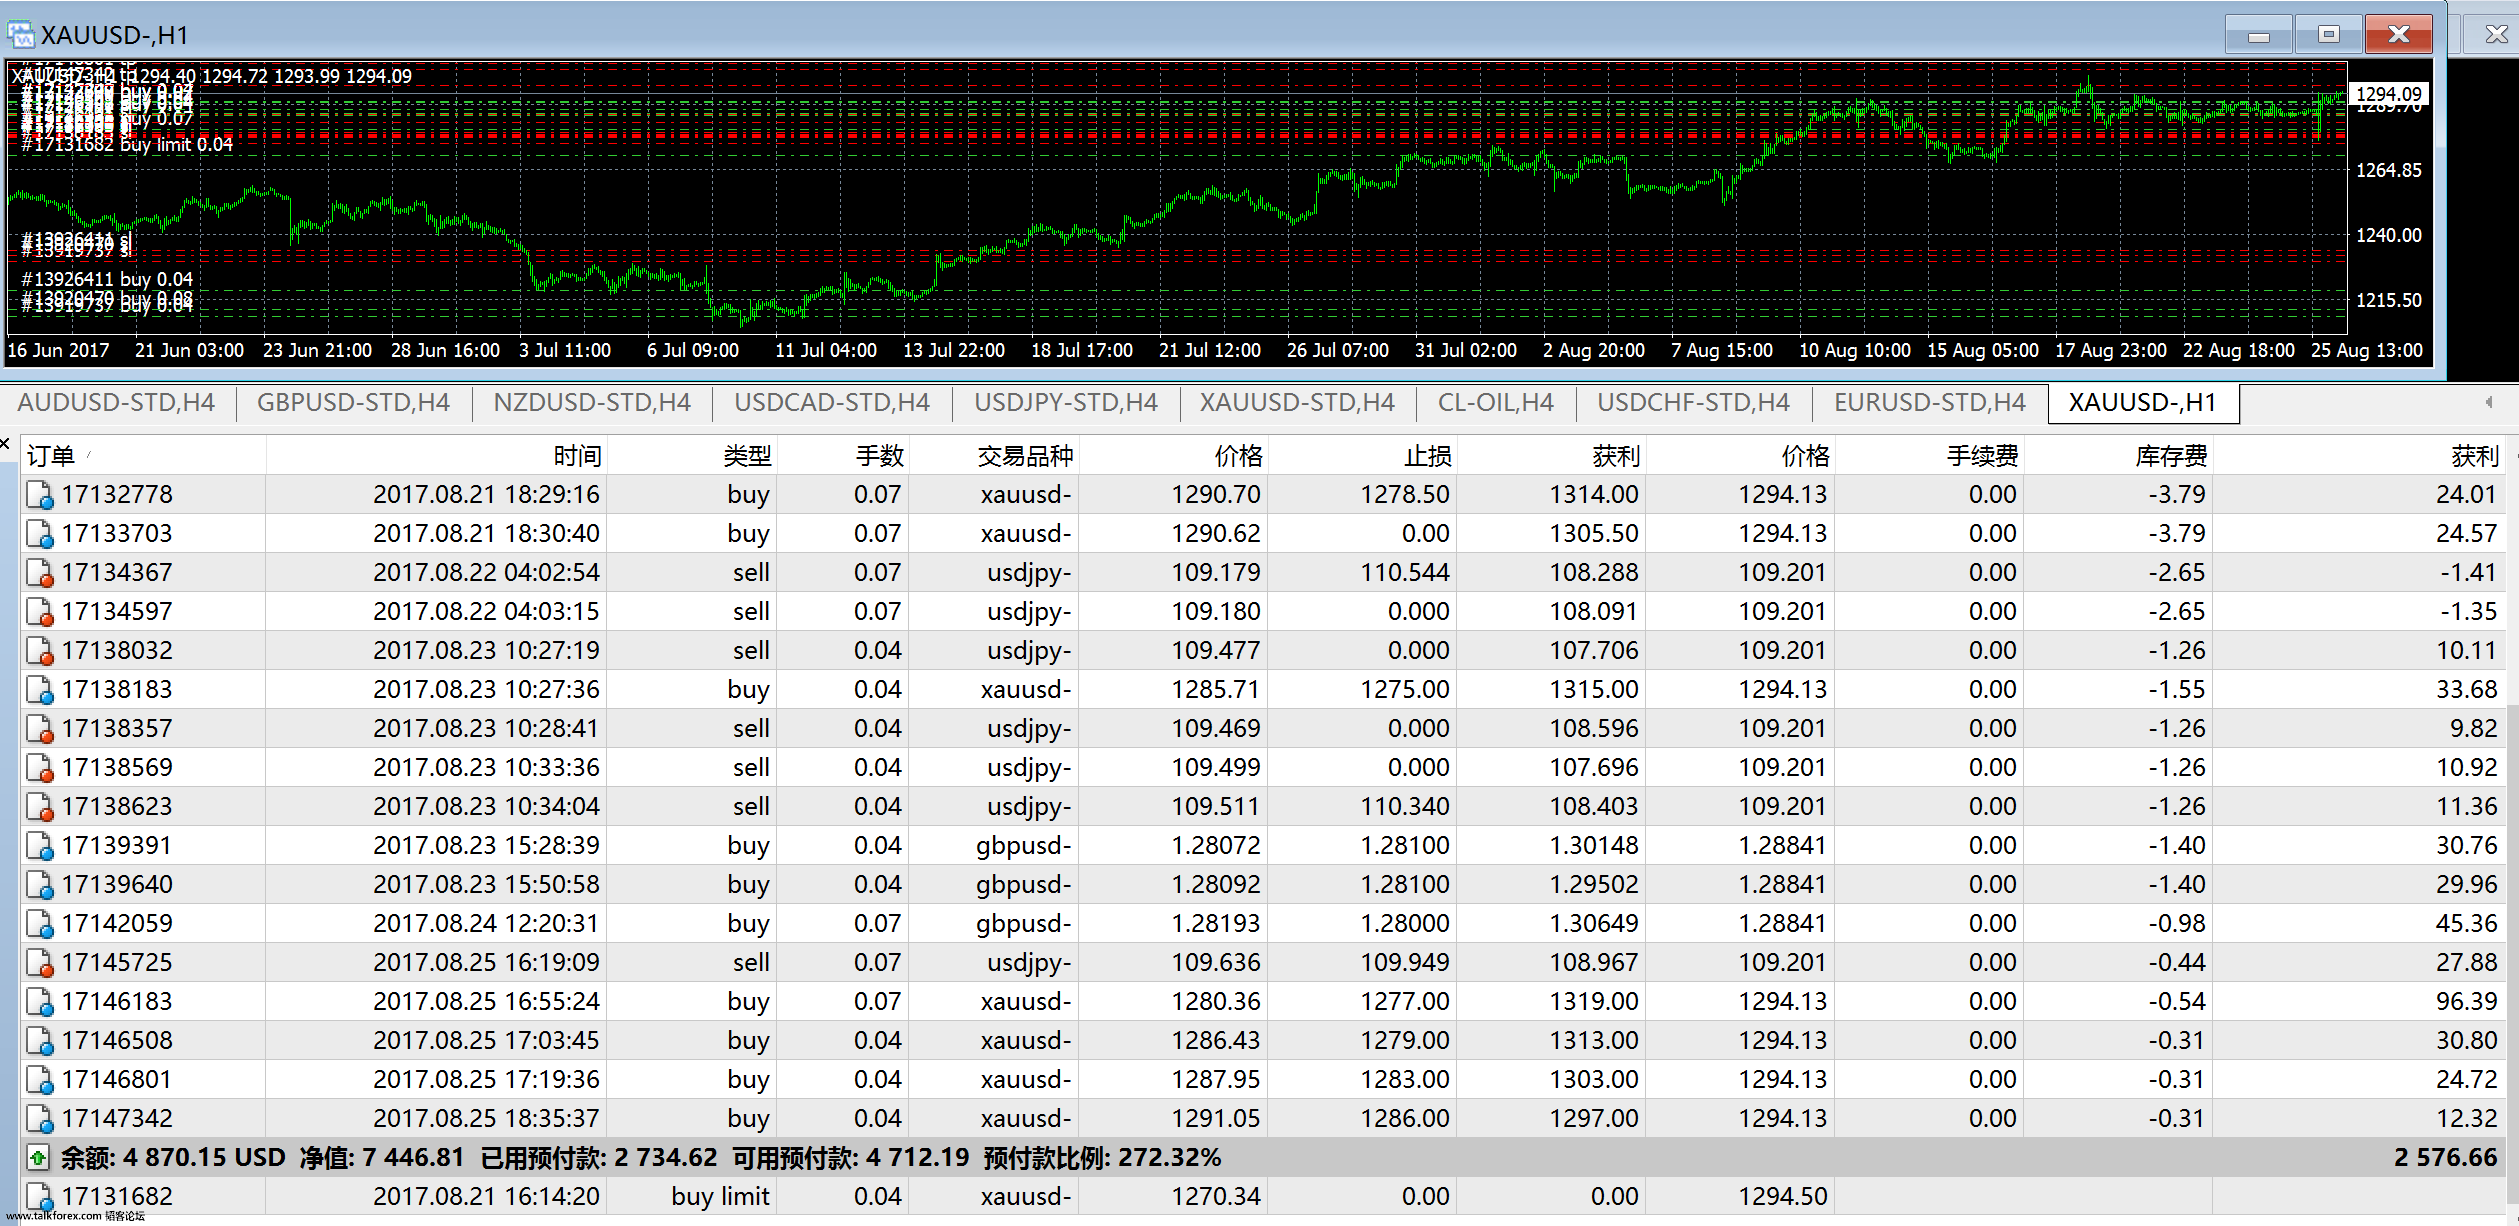Click the buy order icon for 17147342
The height and width of the screenshot is (1226, 2519).
(x=40, y=1119)
